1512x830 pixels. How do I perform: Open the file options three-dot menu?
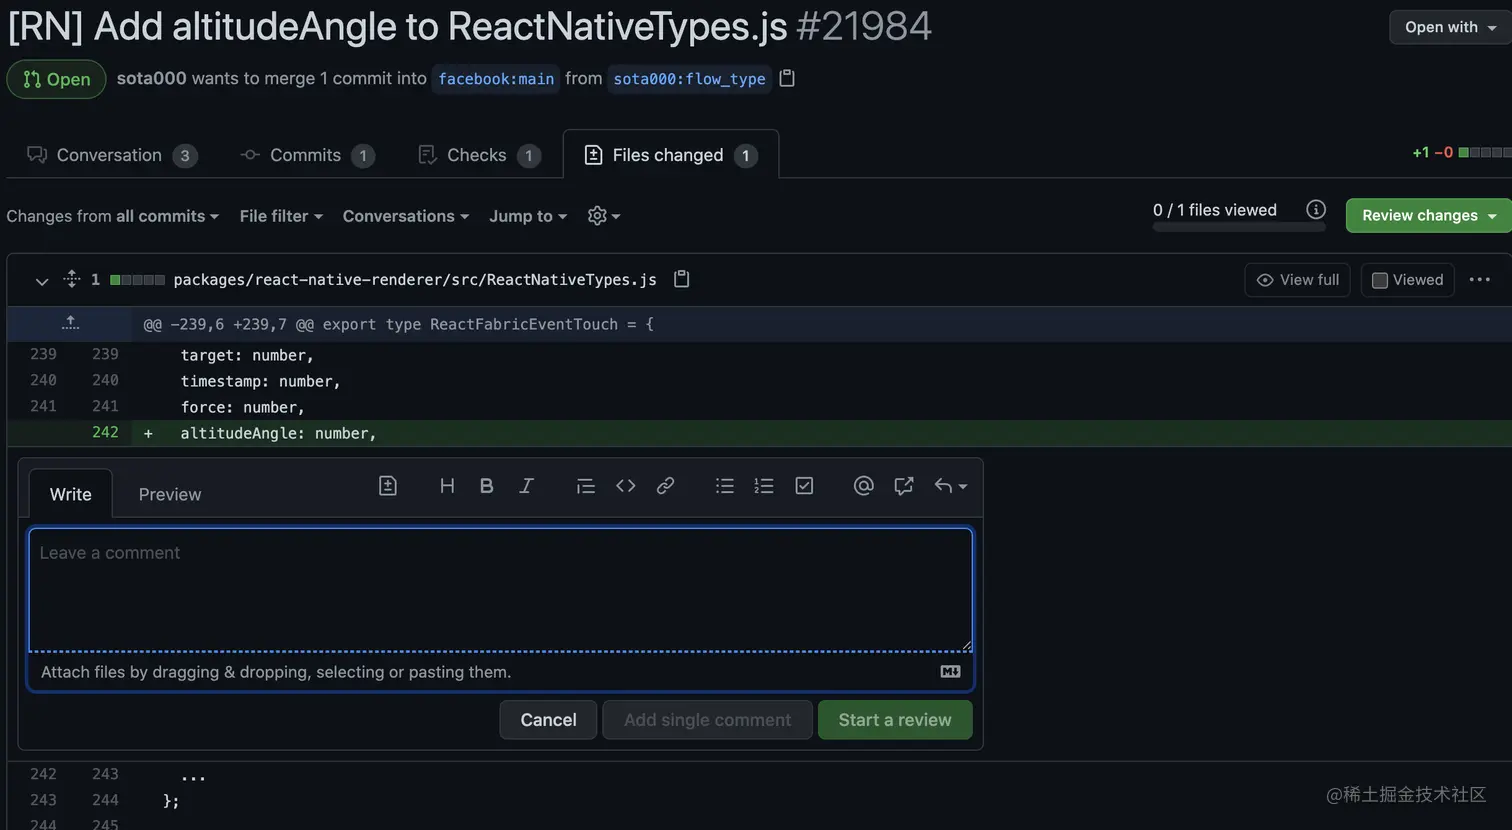click(x=1480, y=280)
